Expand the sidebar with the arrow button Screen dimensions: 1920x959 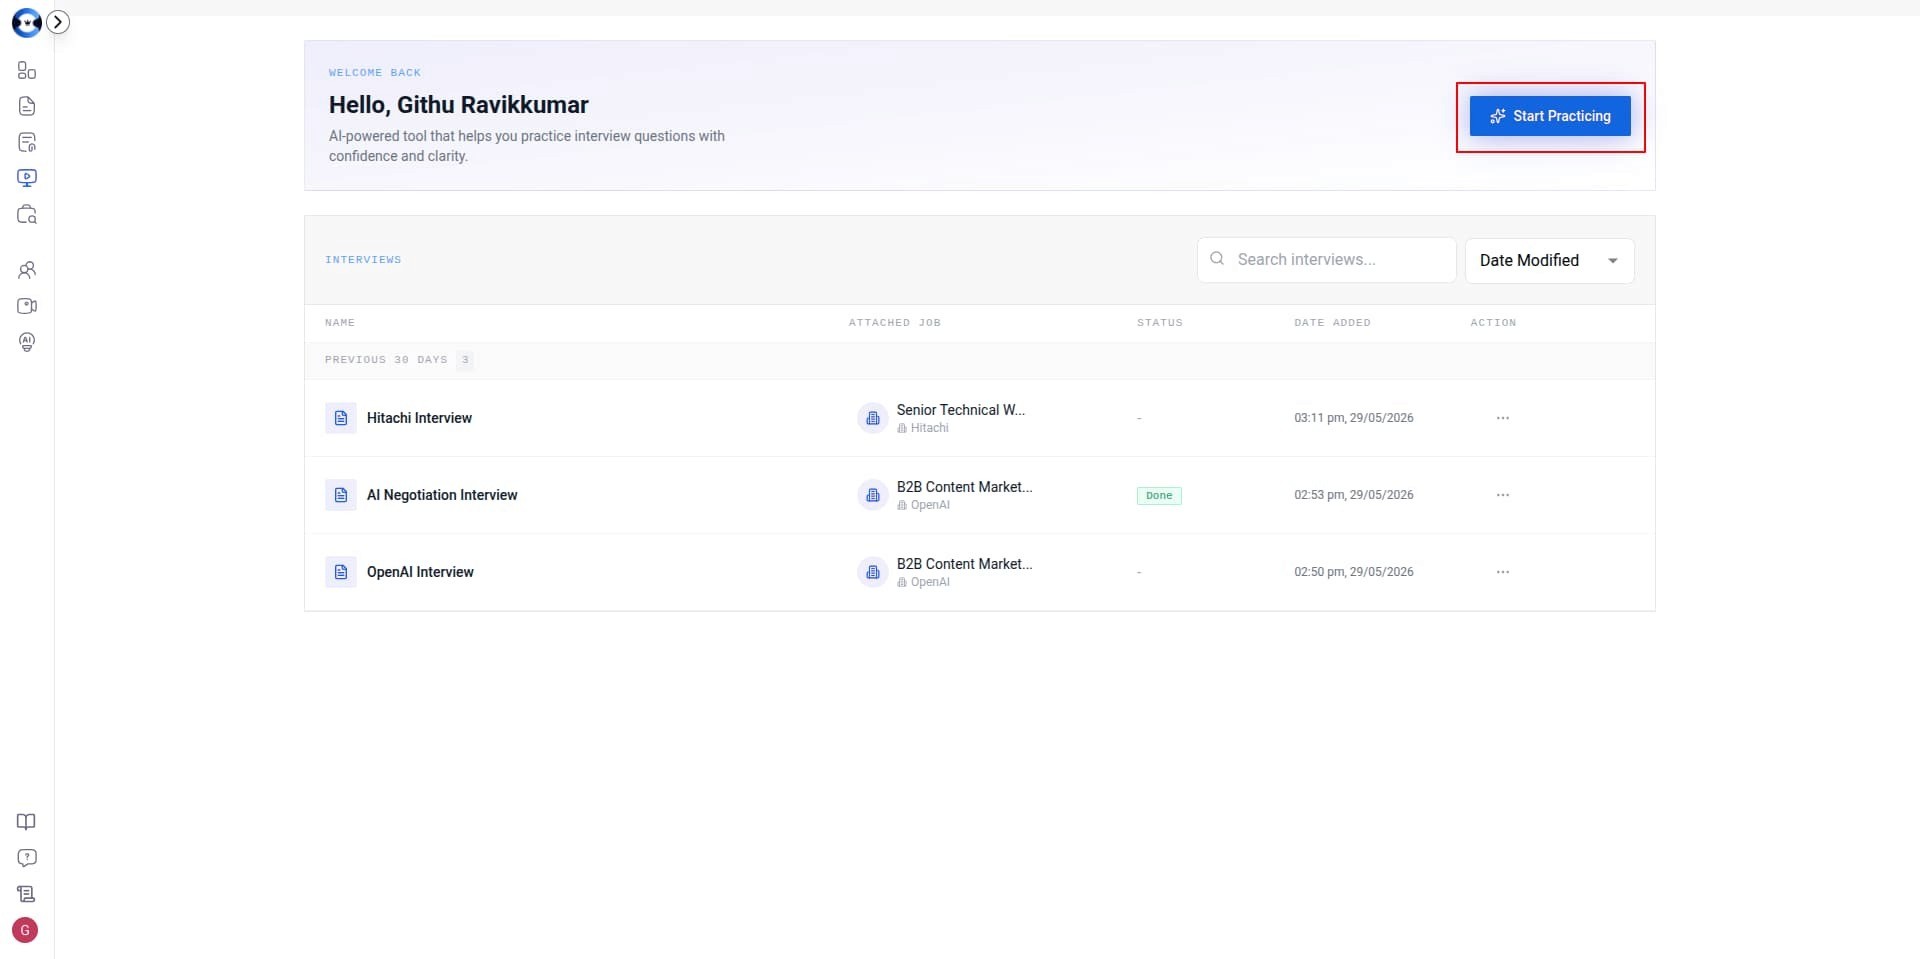point(59,22)
